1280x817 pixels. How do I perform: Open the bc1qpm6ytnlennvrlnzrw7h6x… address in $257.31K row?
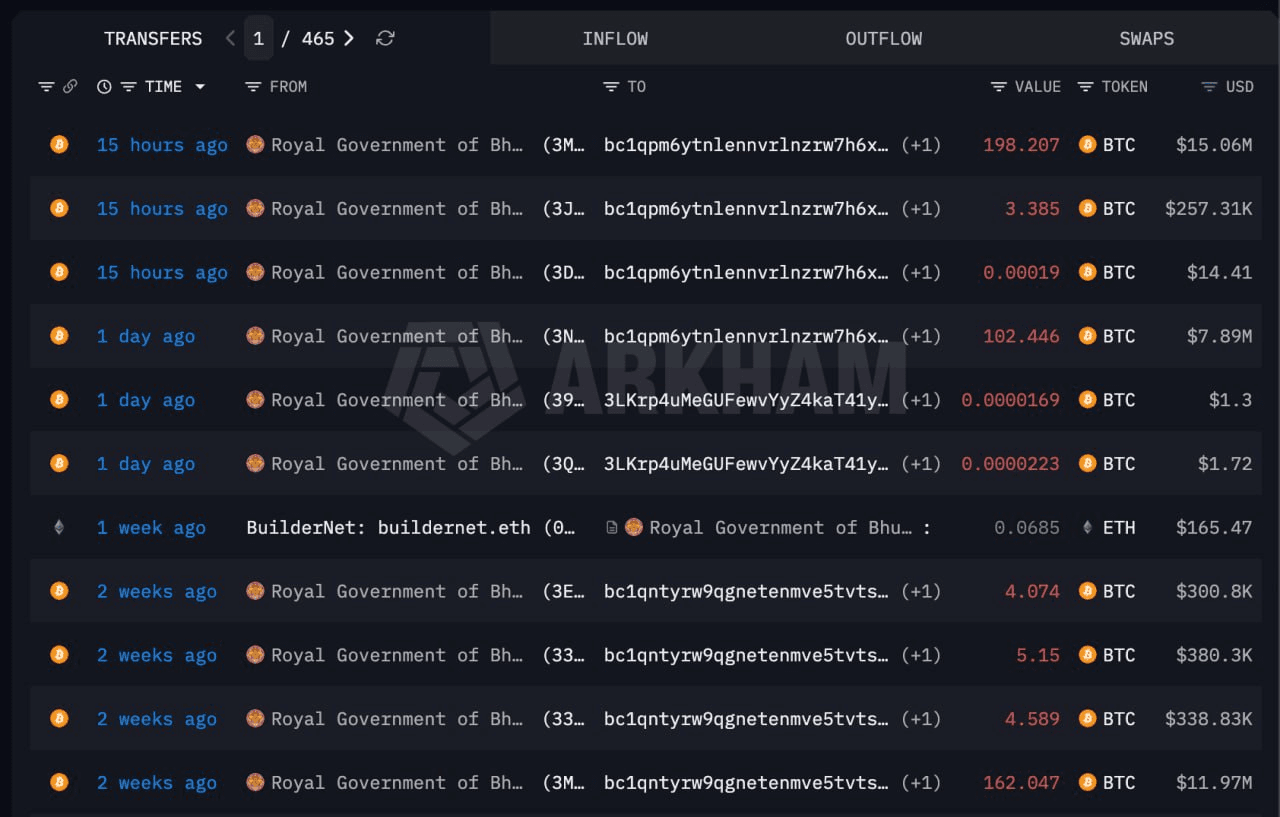[746, 209]
